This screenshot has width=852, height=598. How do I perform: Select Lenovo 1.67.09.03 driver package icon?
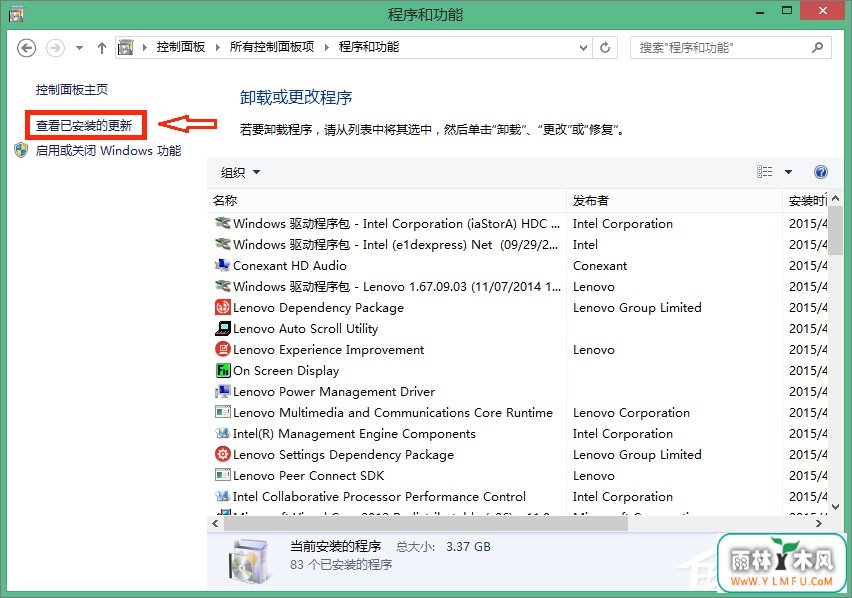(222, 286)
